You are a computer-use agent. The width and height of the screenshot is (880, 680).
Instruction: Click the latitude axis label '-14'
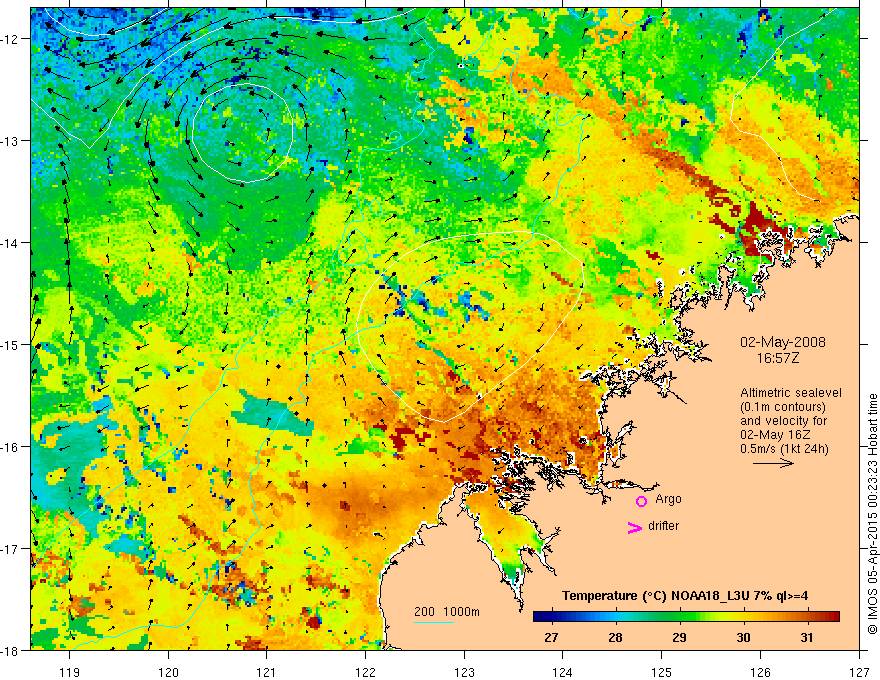10,243
